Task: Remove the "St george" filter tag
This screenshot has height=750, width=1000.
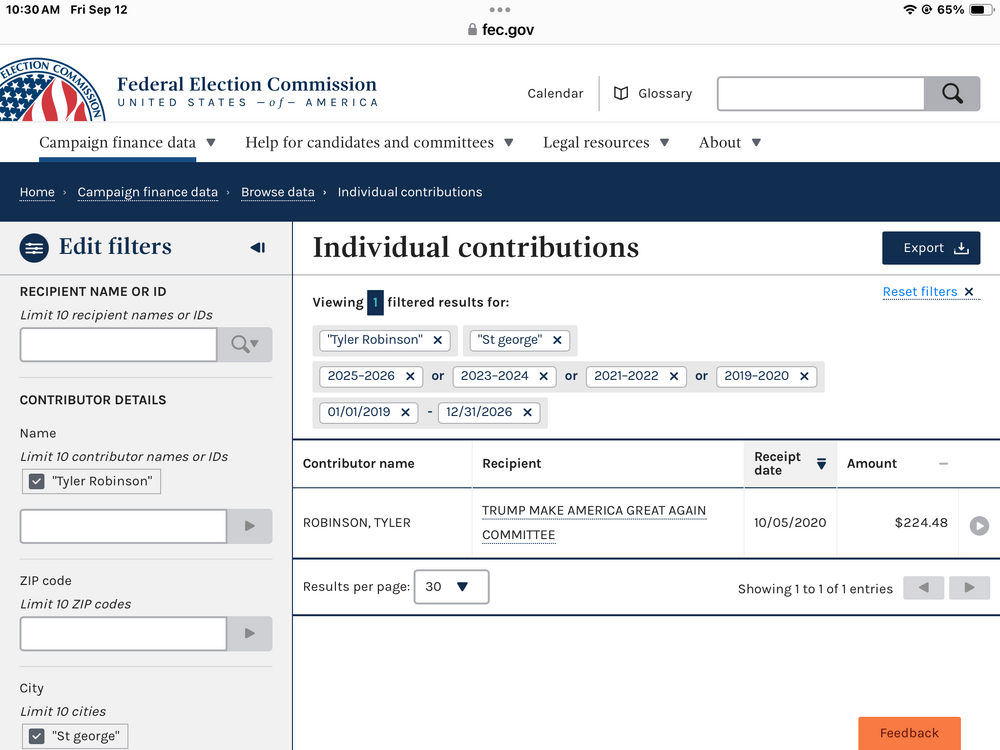Action: click(x=557, y=340)
